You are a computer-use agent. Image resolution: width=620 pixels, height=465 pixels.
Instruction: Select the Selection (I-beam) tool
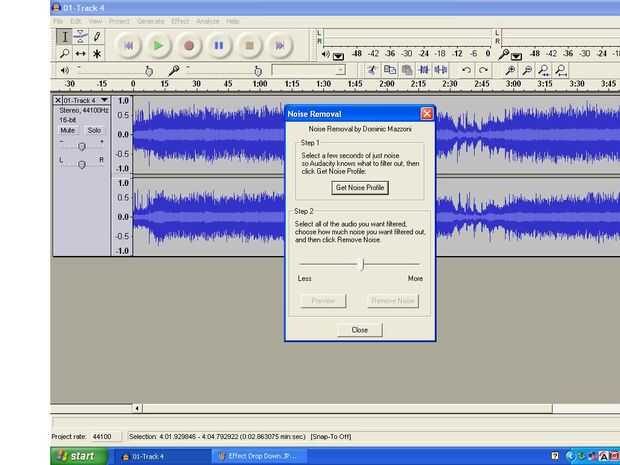pyautogui.click(x=64, y=37)
